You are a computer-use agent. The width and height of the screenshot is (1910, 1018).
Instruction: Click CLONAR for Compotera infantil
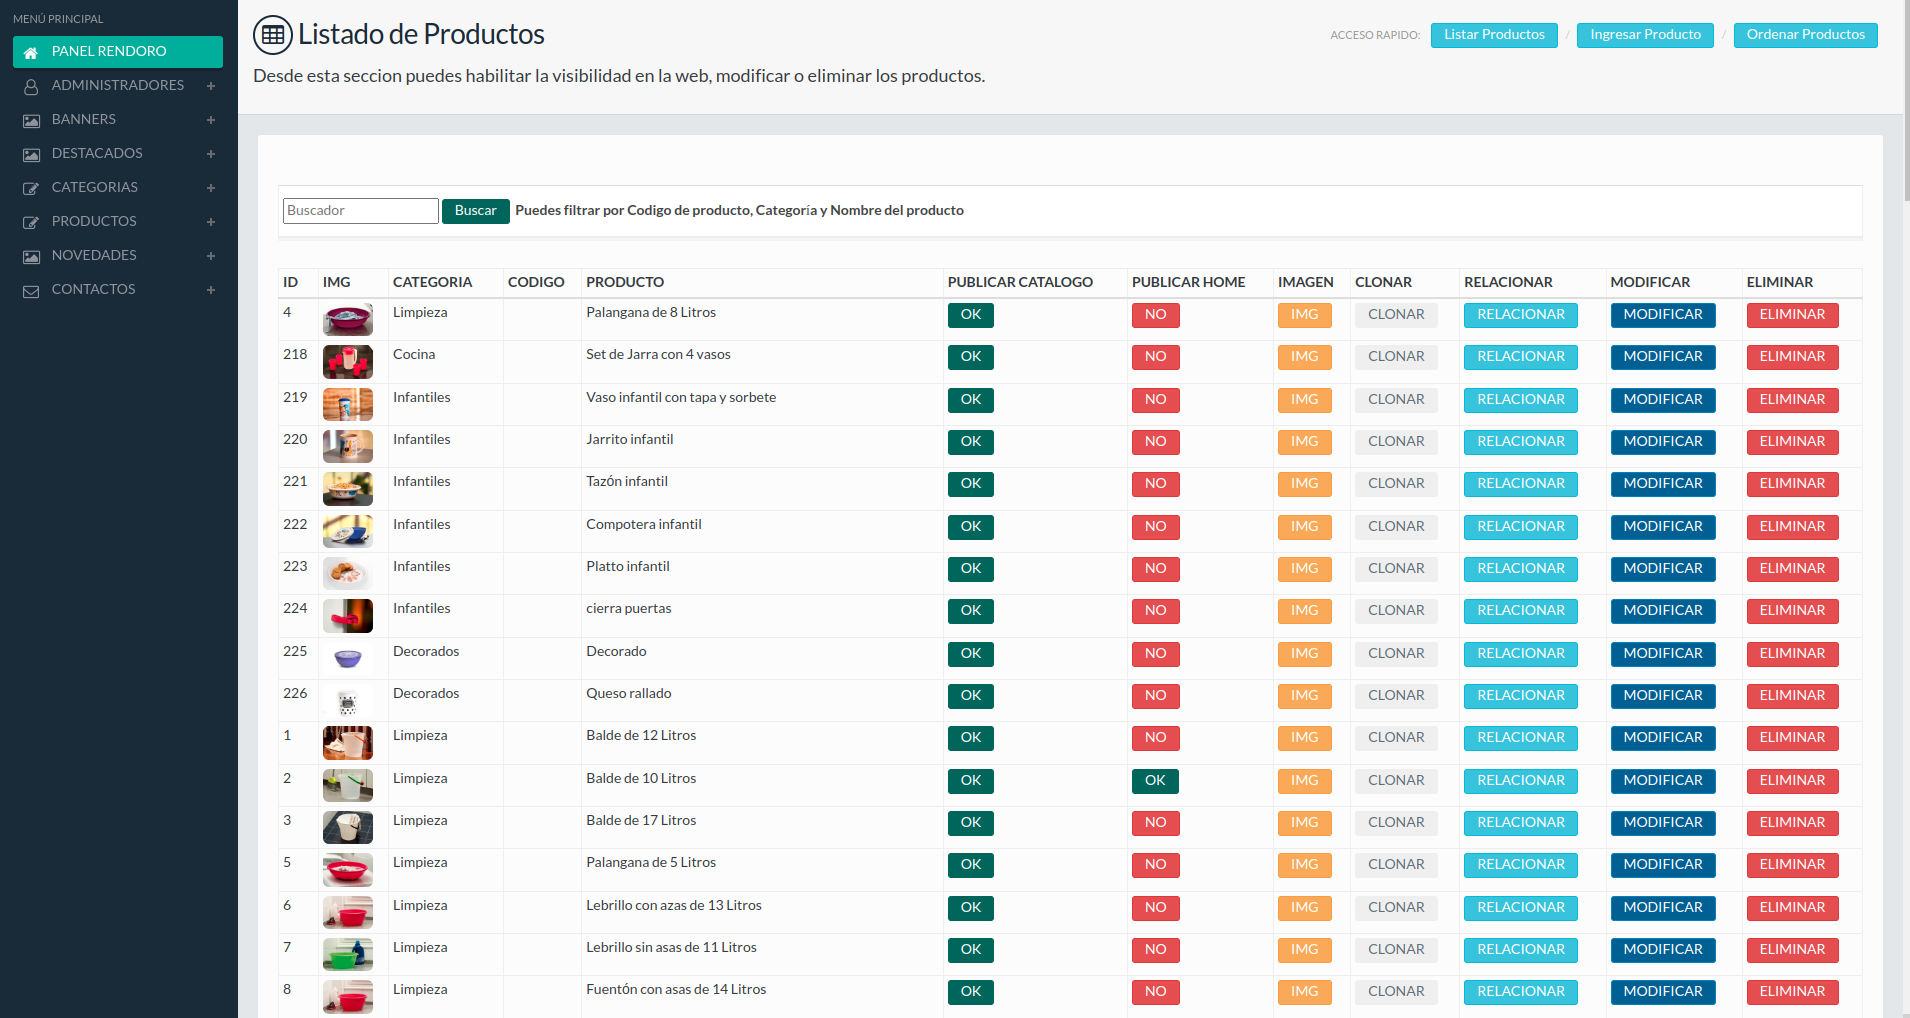pyautogui.click(x=1396, y=527)
